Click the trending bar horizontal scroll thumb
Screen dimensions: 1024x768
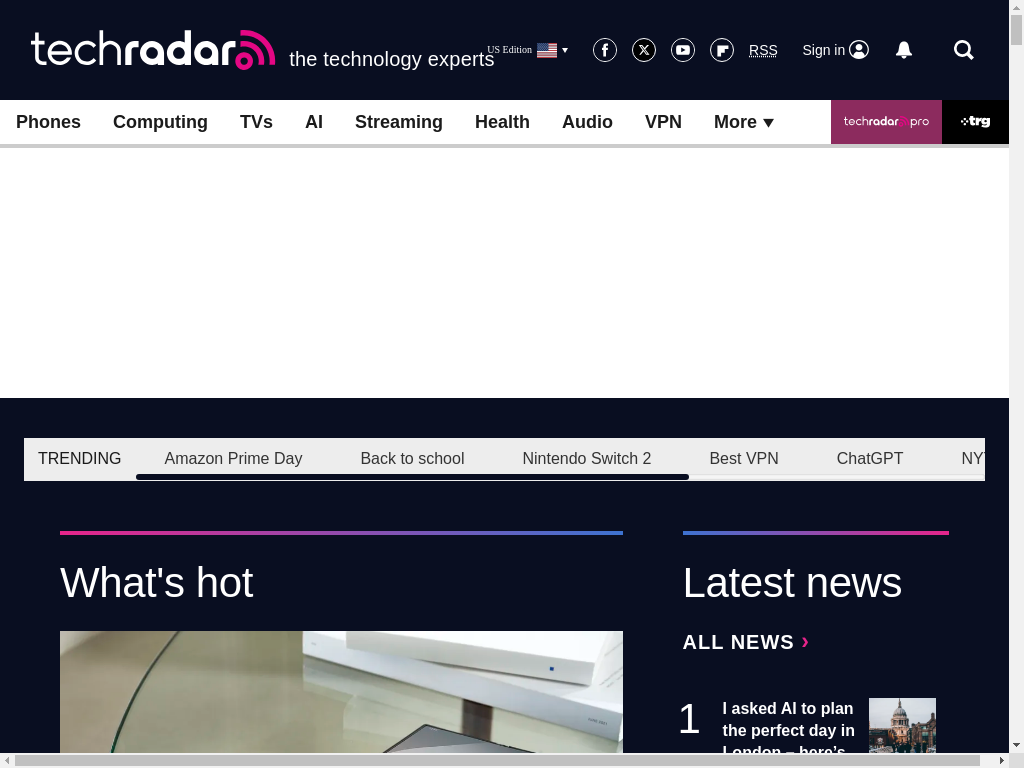(412, 477)
